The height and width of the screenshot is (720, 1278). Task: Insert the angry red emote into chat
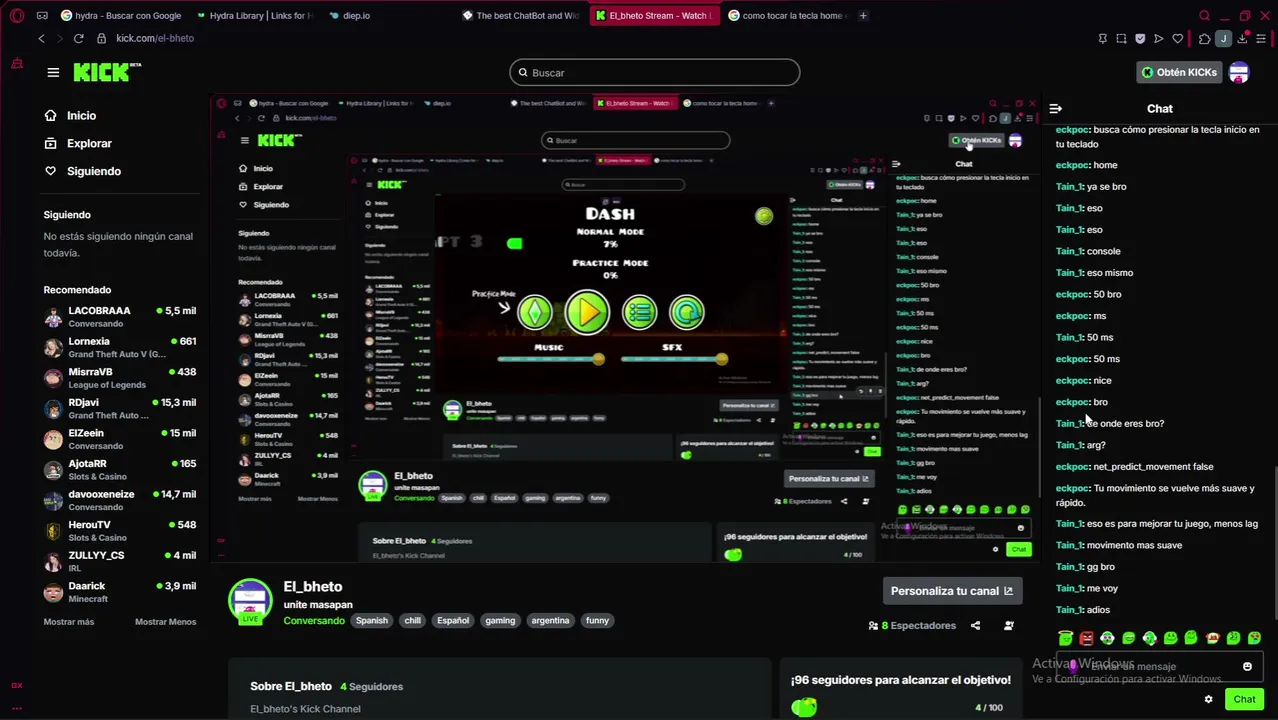click(1087, 638)
